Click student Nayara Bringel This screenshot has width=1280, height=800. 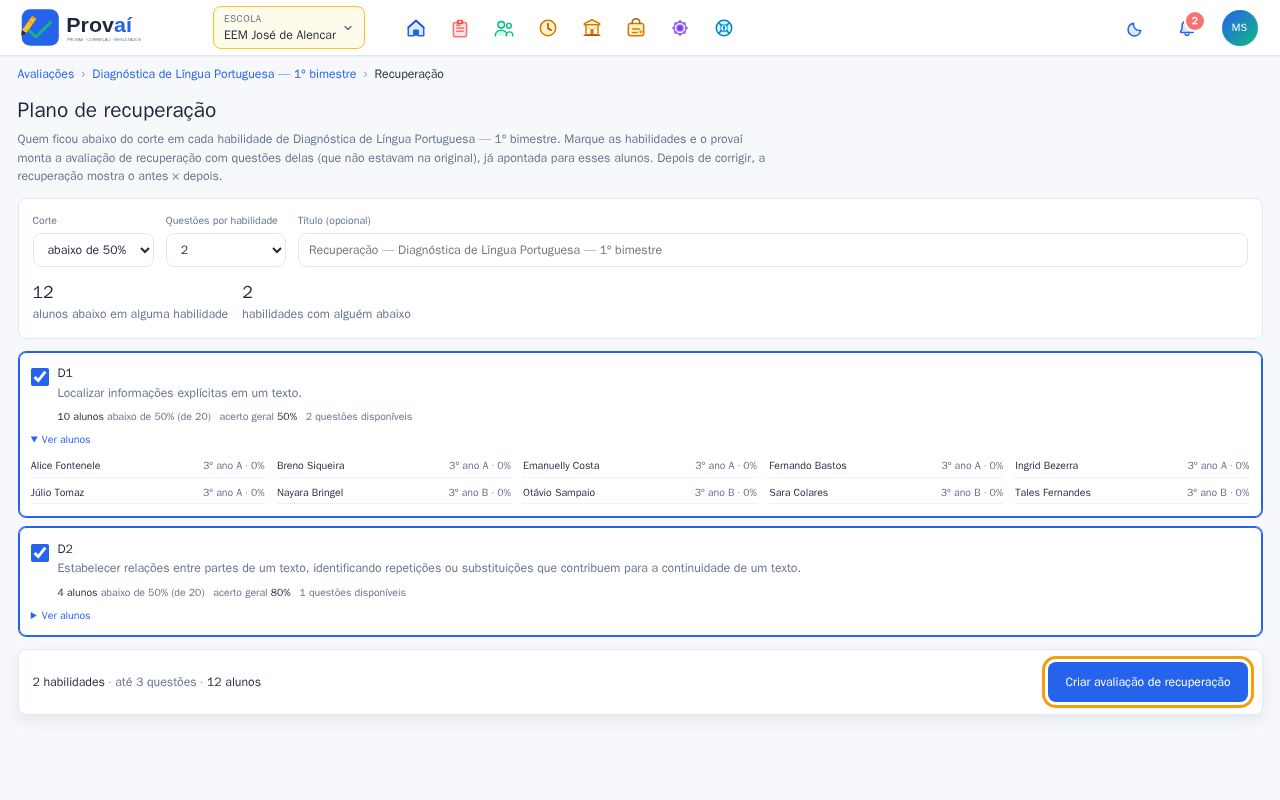coord(310,493)
